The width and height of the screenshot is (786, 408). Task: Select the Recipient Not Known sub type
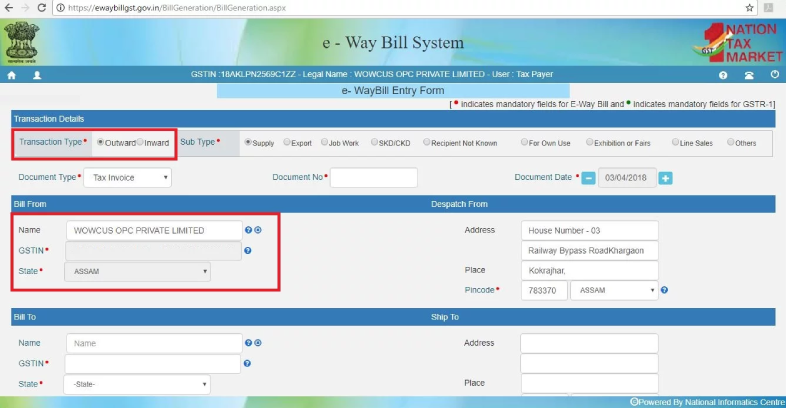click(427, 142)
